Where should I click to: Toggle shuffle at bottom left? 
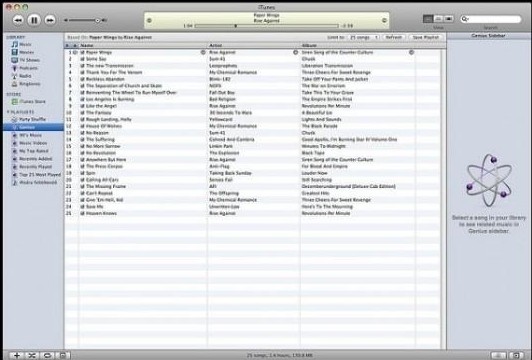[x=32, y=355]
